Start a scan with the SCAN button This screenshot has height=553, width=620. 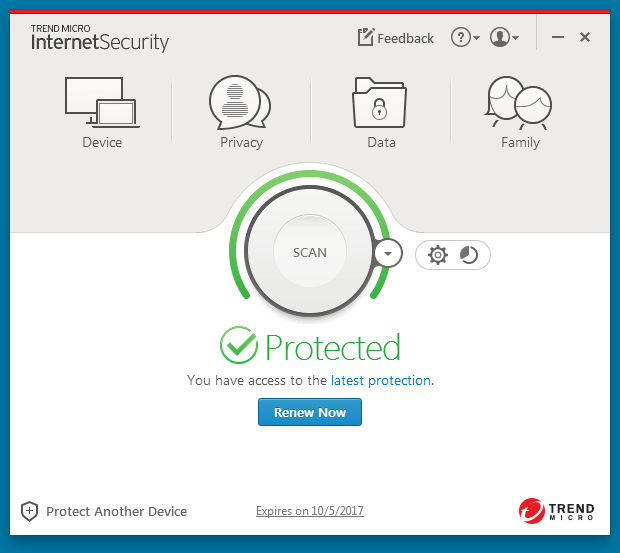[309, 252]
